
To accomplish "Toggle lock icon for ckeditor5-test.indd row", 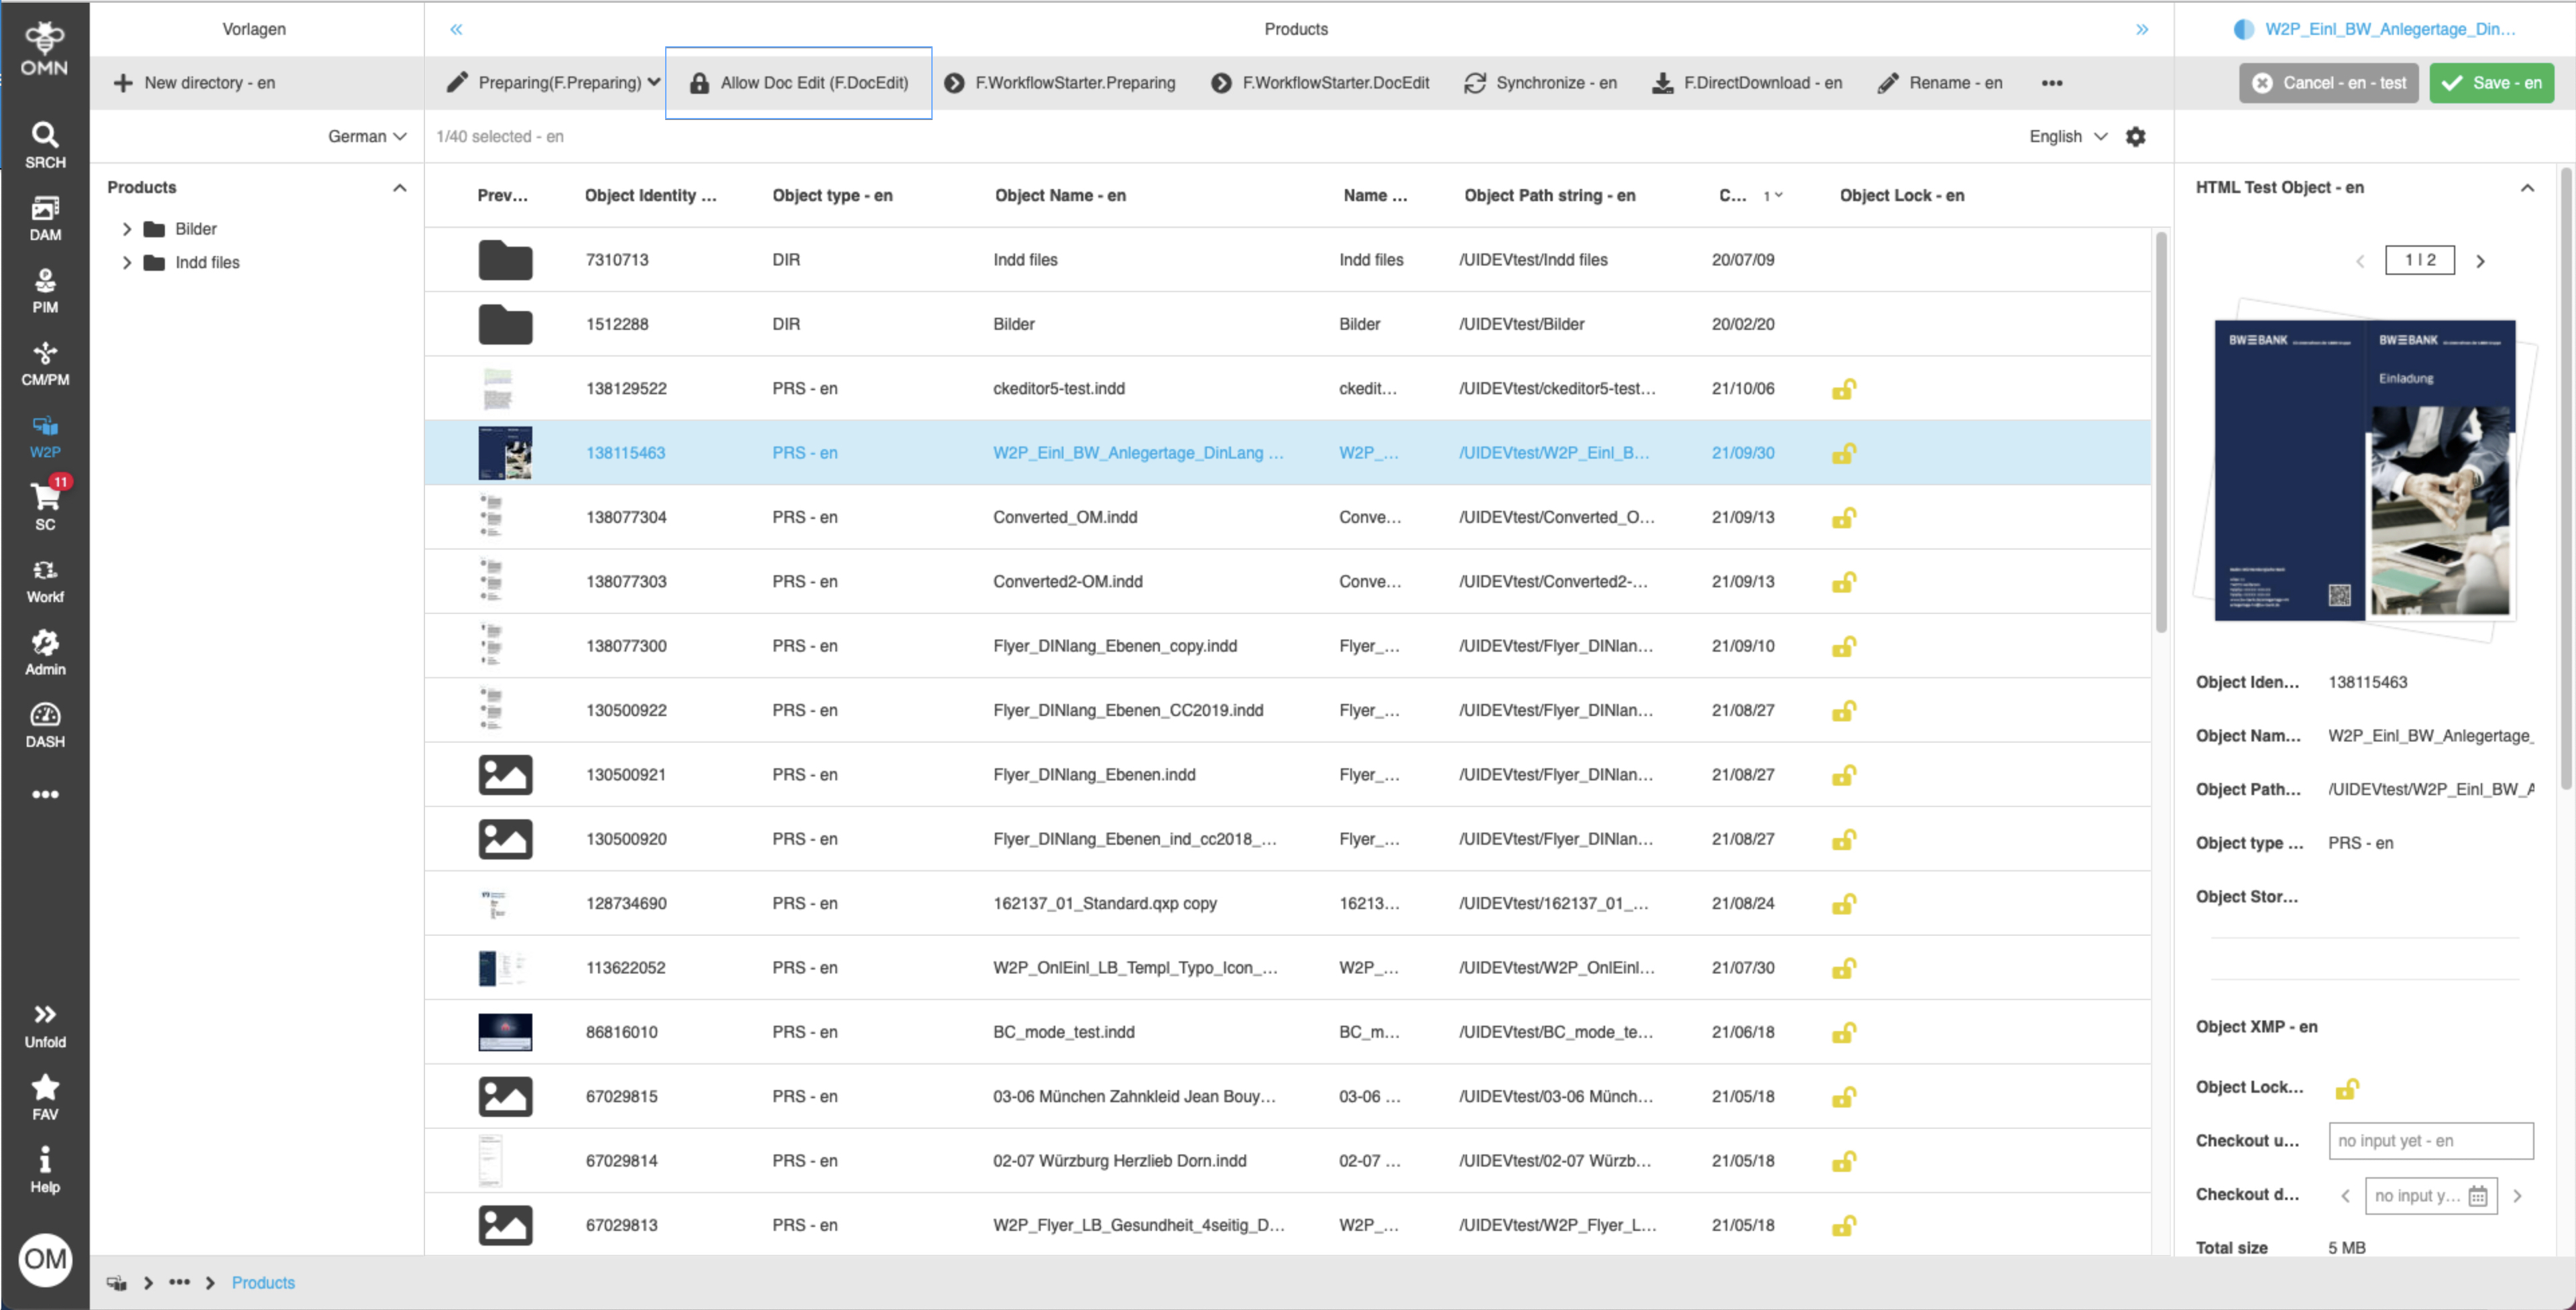I will [x=1843, y=389].
